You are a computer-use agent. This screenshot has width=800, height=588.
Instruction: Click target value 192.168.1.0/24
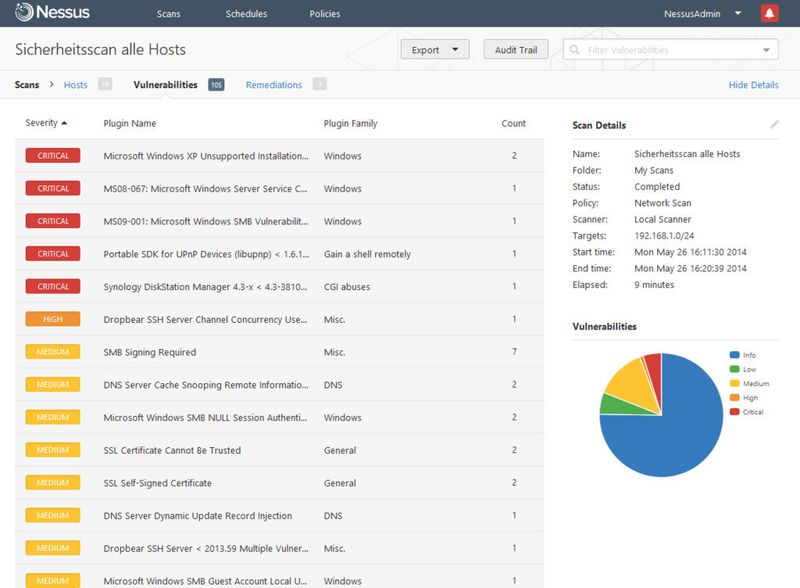tap(664, 236)
